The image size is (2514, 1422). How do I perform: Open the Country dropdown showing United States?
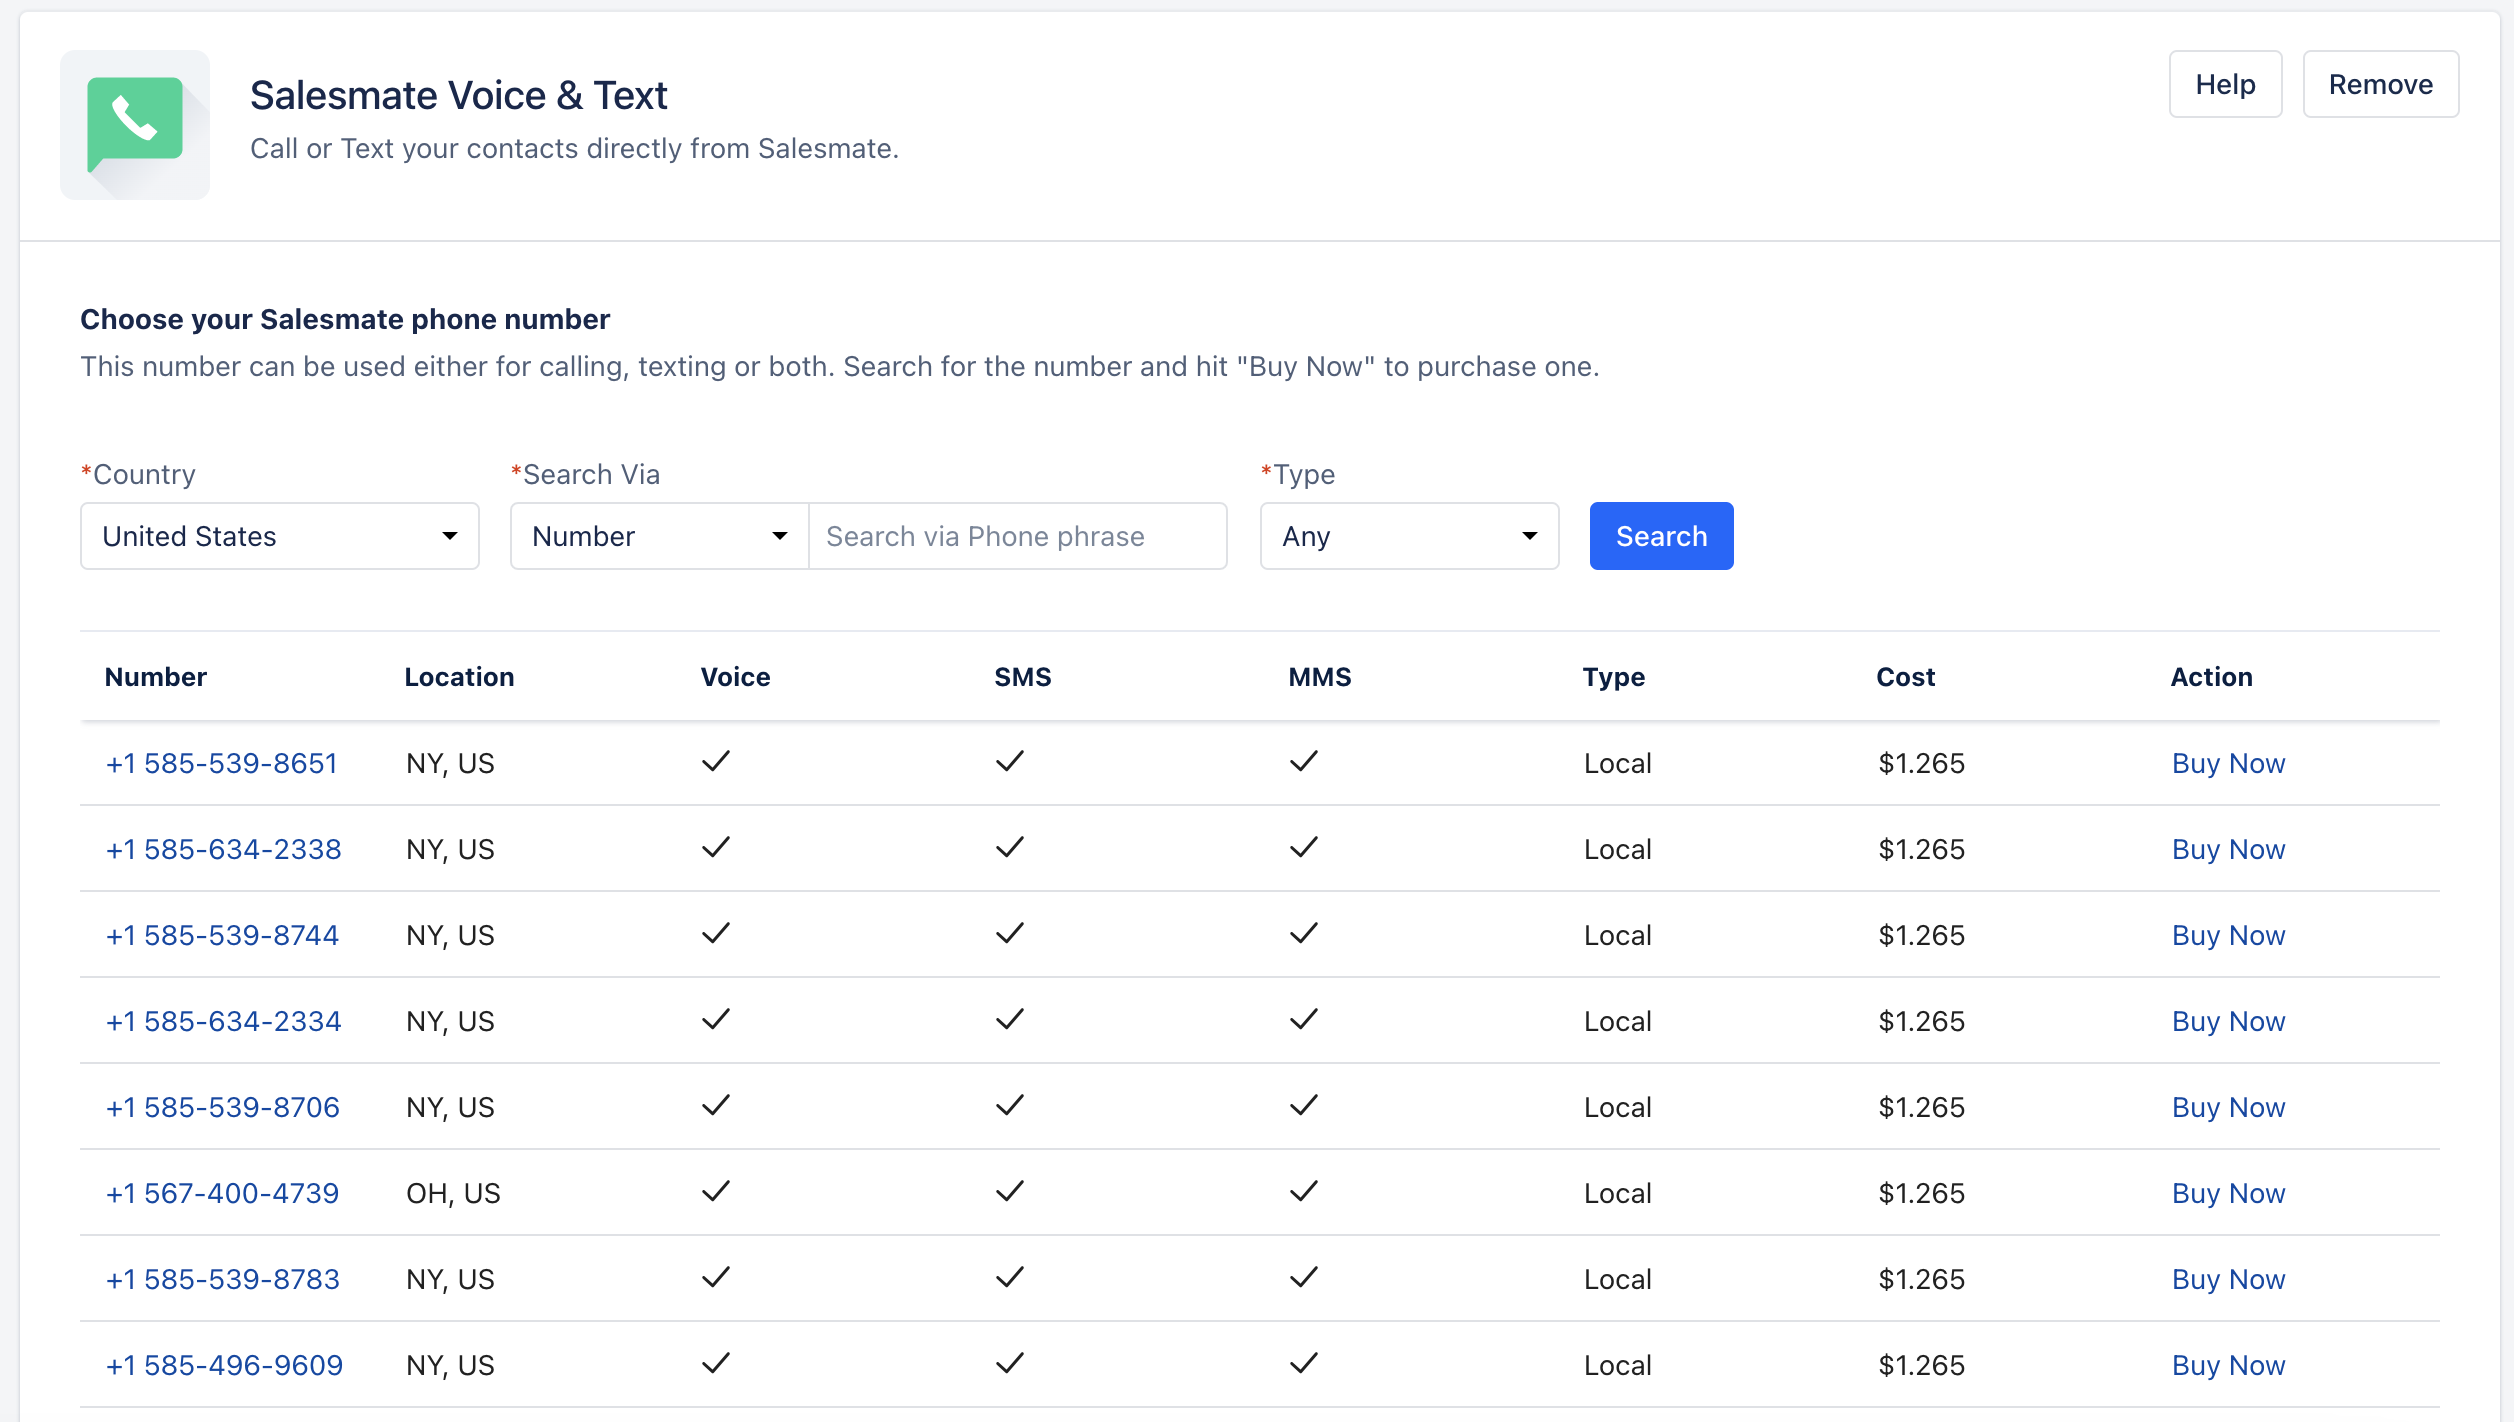pos(280,536)
